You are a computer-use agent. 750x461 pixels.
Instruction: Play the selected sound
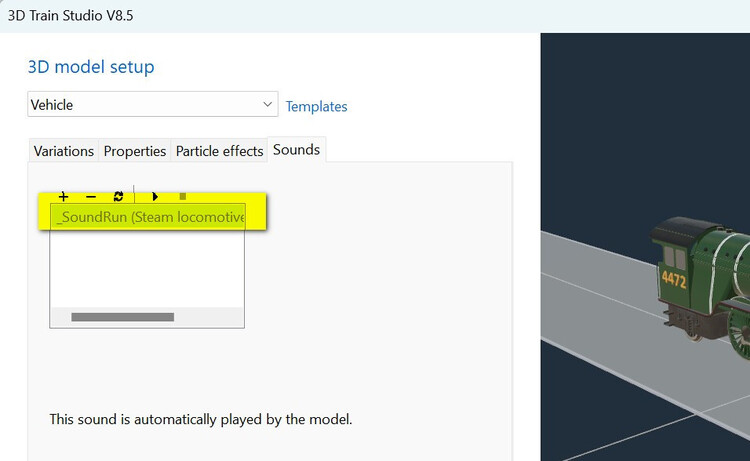(x=154, y=197)
